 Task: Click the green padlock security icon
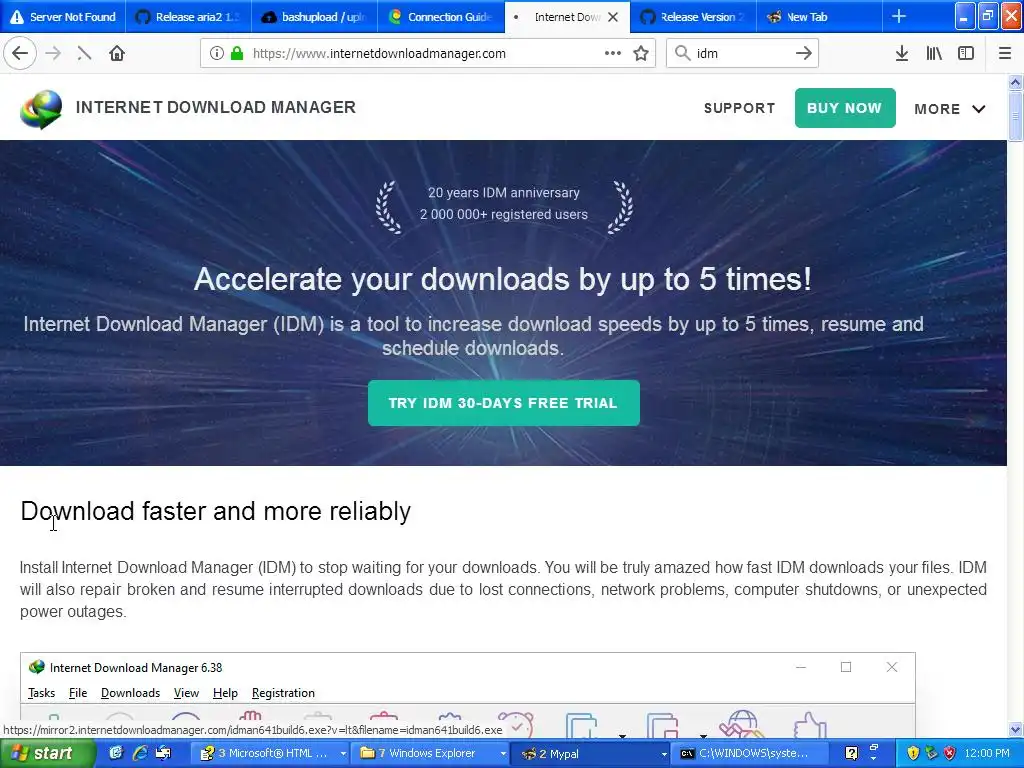coord(237,54)
